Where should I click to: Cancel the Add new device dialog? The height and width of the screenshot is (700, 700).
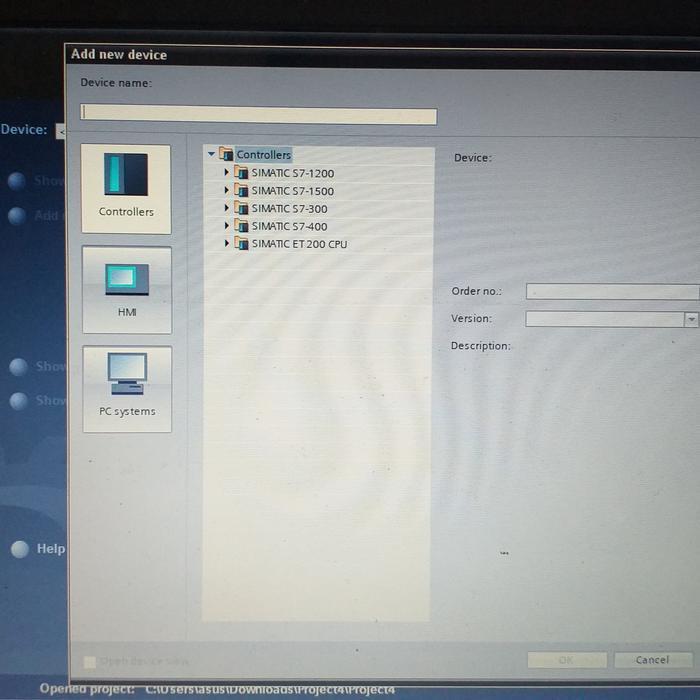tap(653, 660)
